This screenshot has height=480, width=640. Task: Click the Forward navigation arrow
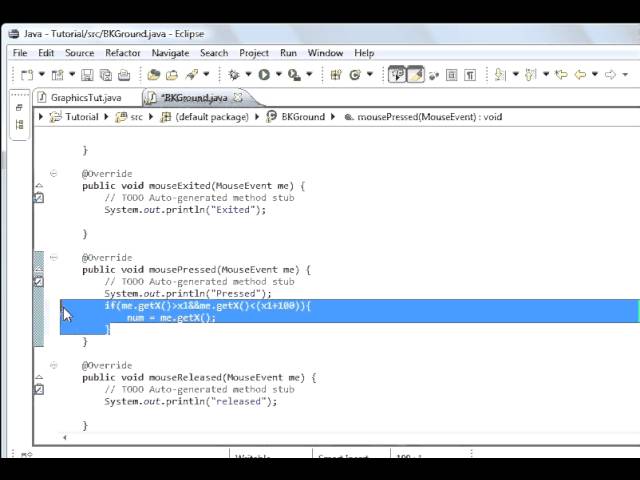coord(611,75)
